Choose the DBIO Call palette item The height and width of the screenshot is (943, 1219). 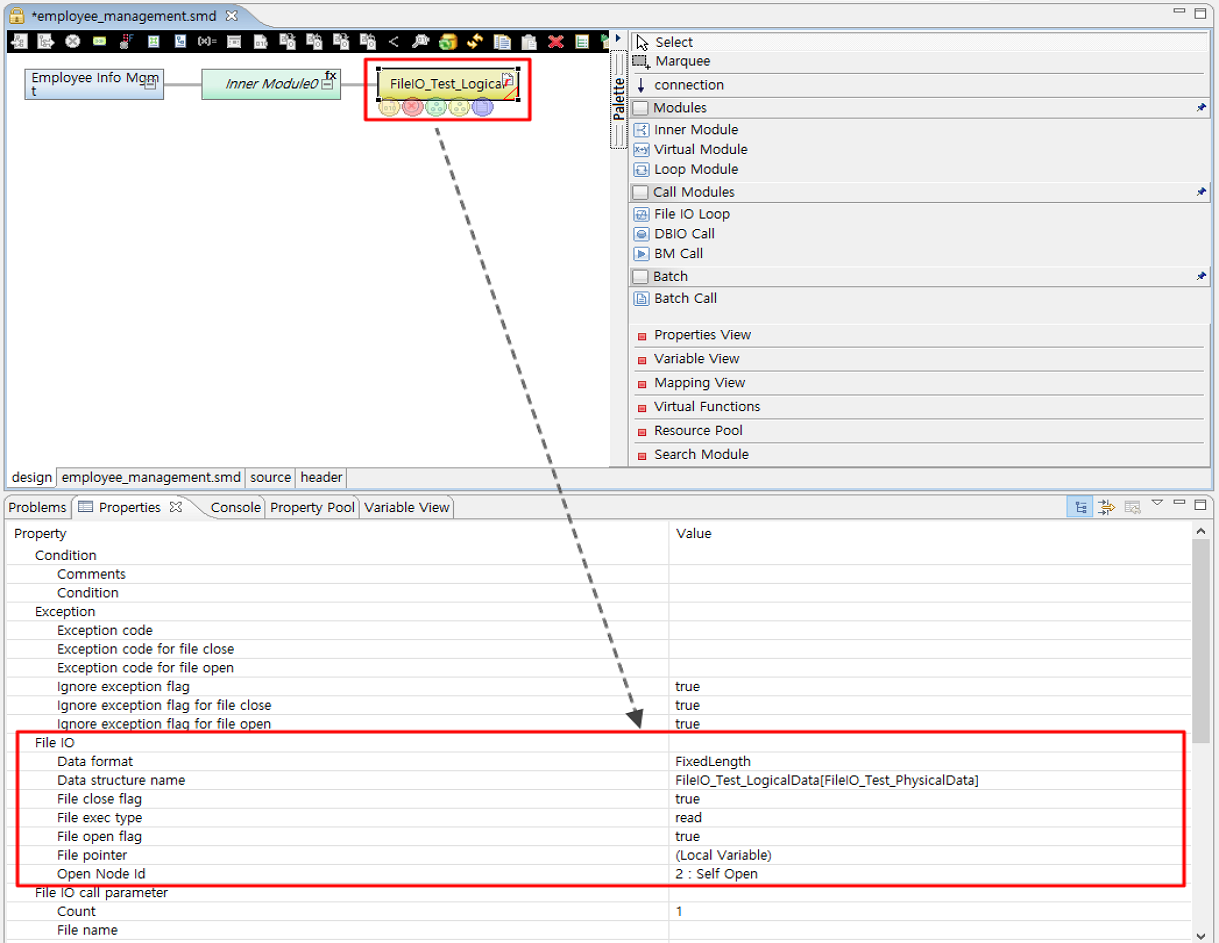point(684,234)
